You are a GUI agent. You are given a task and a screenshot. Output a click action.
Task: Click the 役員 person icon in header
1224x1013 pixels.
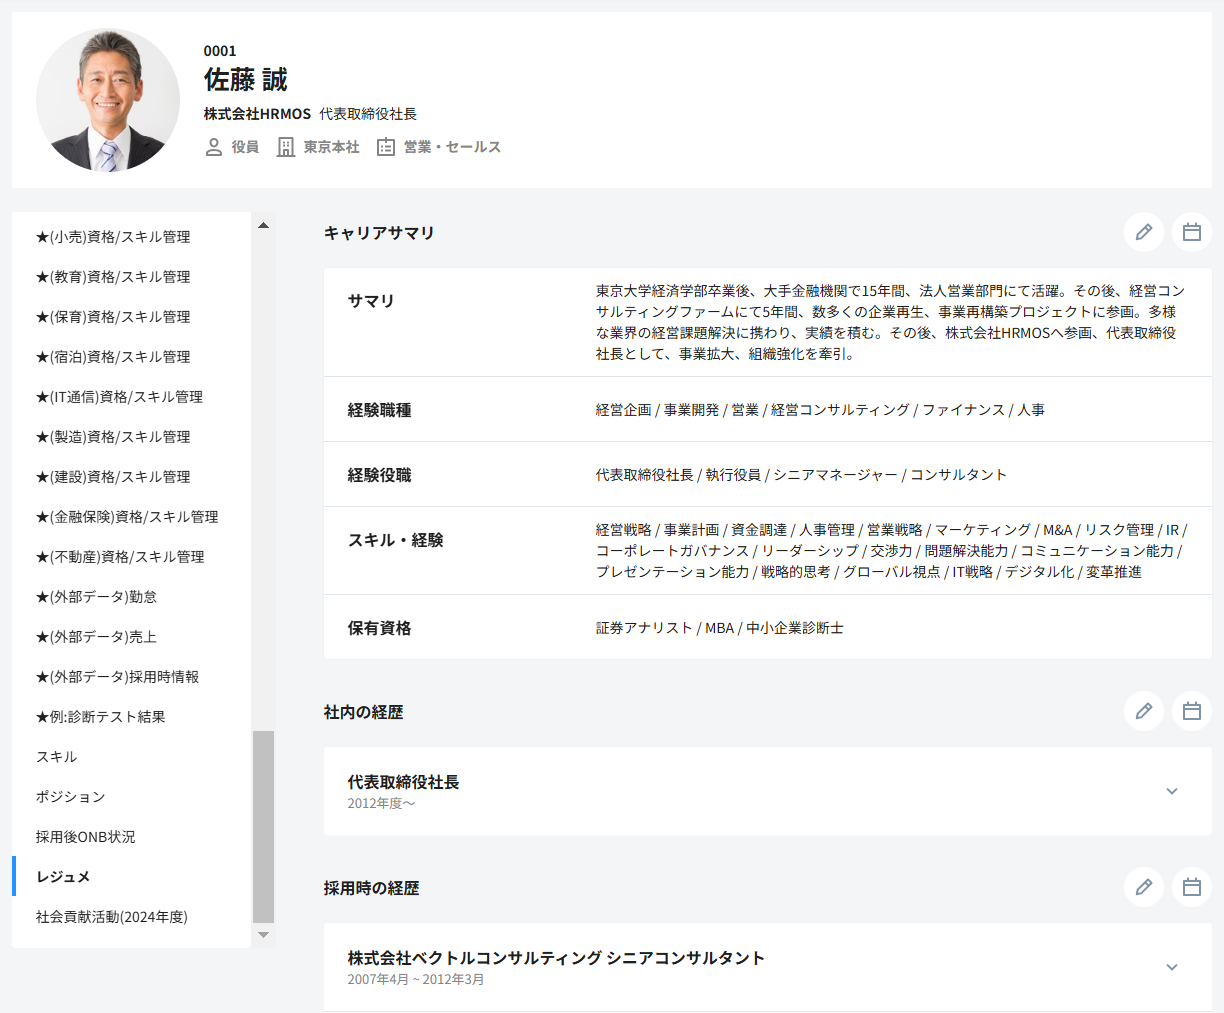[214, 147]
